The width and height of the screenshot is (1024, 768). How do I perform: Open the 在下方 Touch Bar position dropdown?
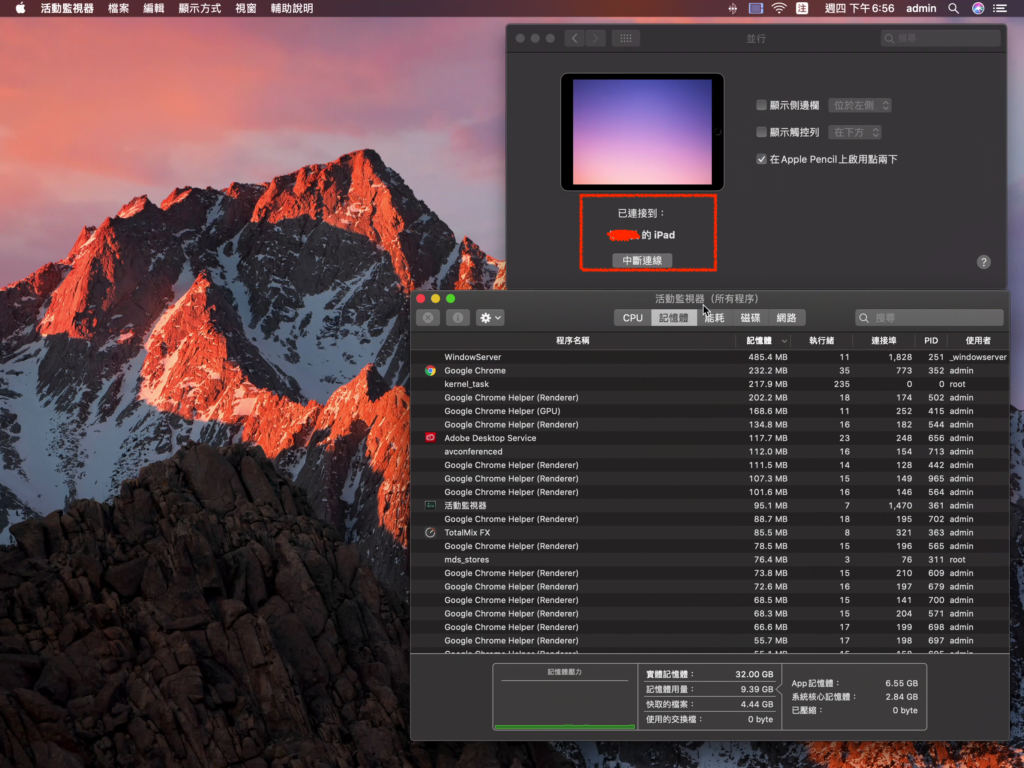pos(855,132)
